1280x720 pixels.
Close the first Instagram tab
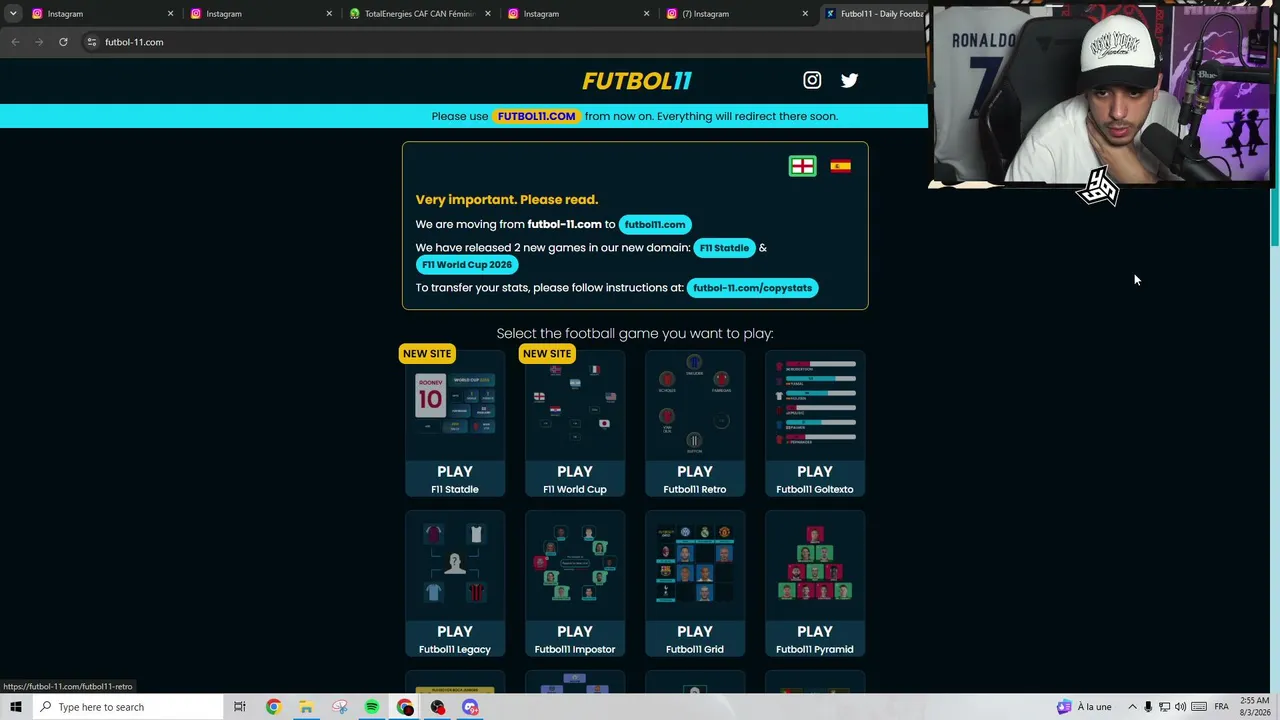(170, 14)
